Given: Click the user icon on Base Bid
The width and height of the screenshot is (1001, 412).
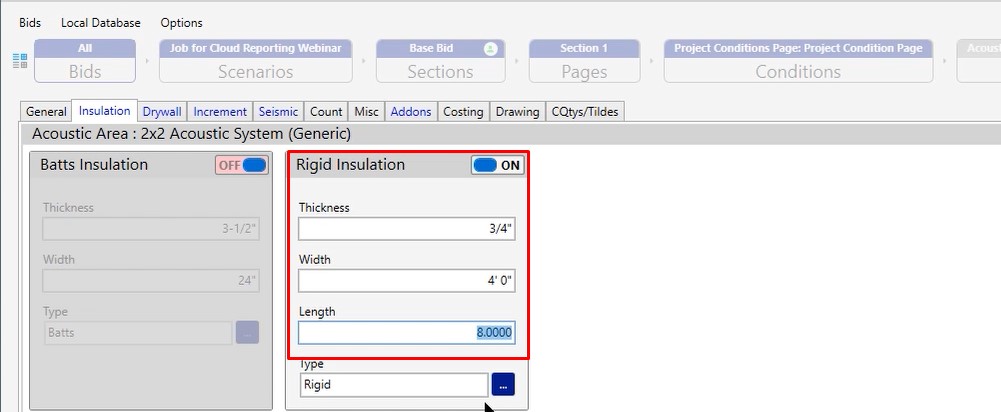Looking at the screenshot, I should (x=490, y=48).
